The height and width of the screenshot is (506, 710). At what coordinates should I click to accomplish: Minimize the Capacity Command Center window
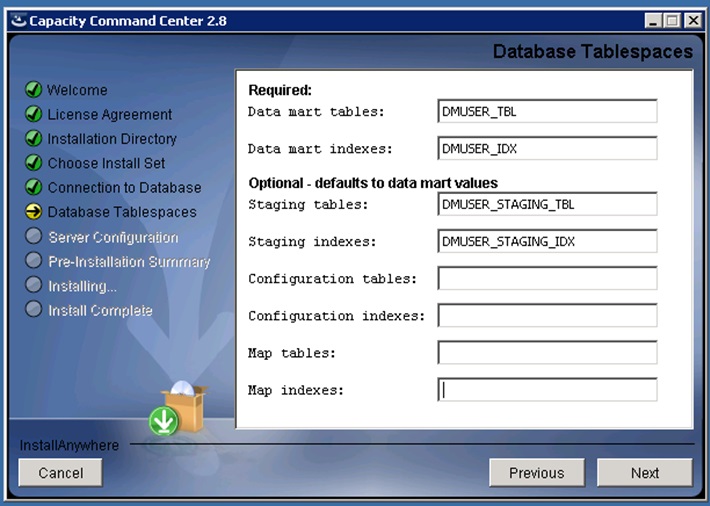point(653,21)
